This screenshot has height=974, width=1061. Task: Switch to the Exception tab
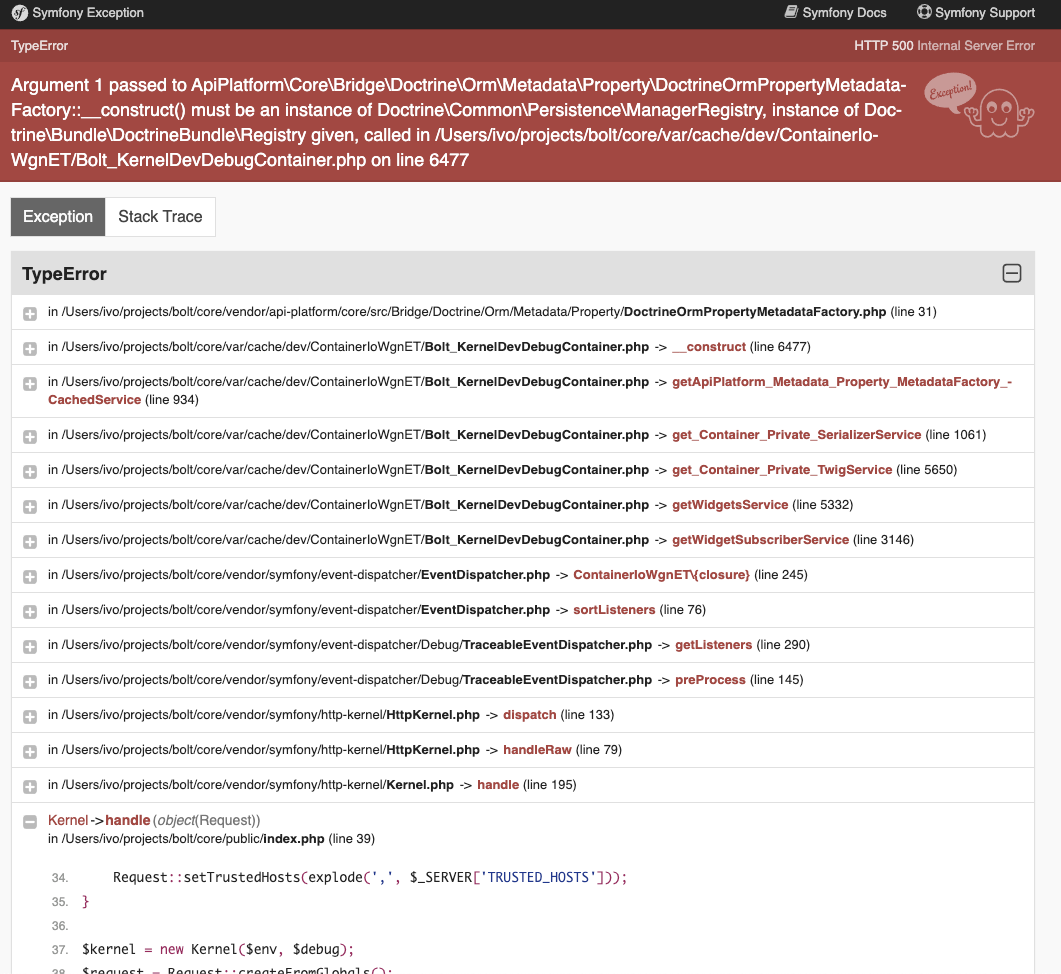[x=58, y=217]
